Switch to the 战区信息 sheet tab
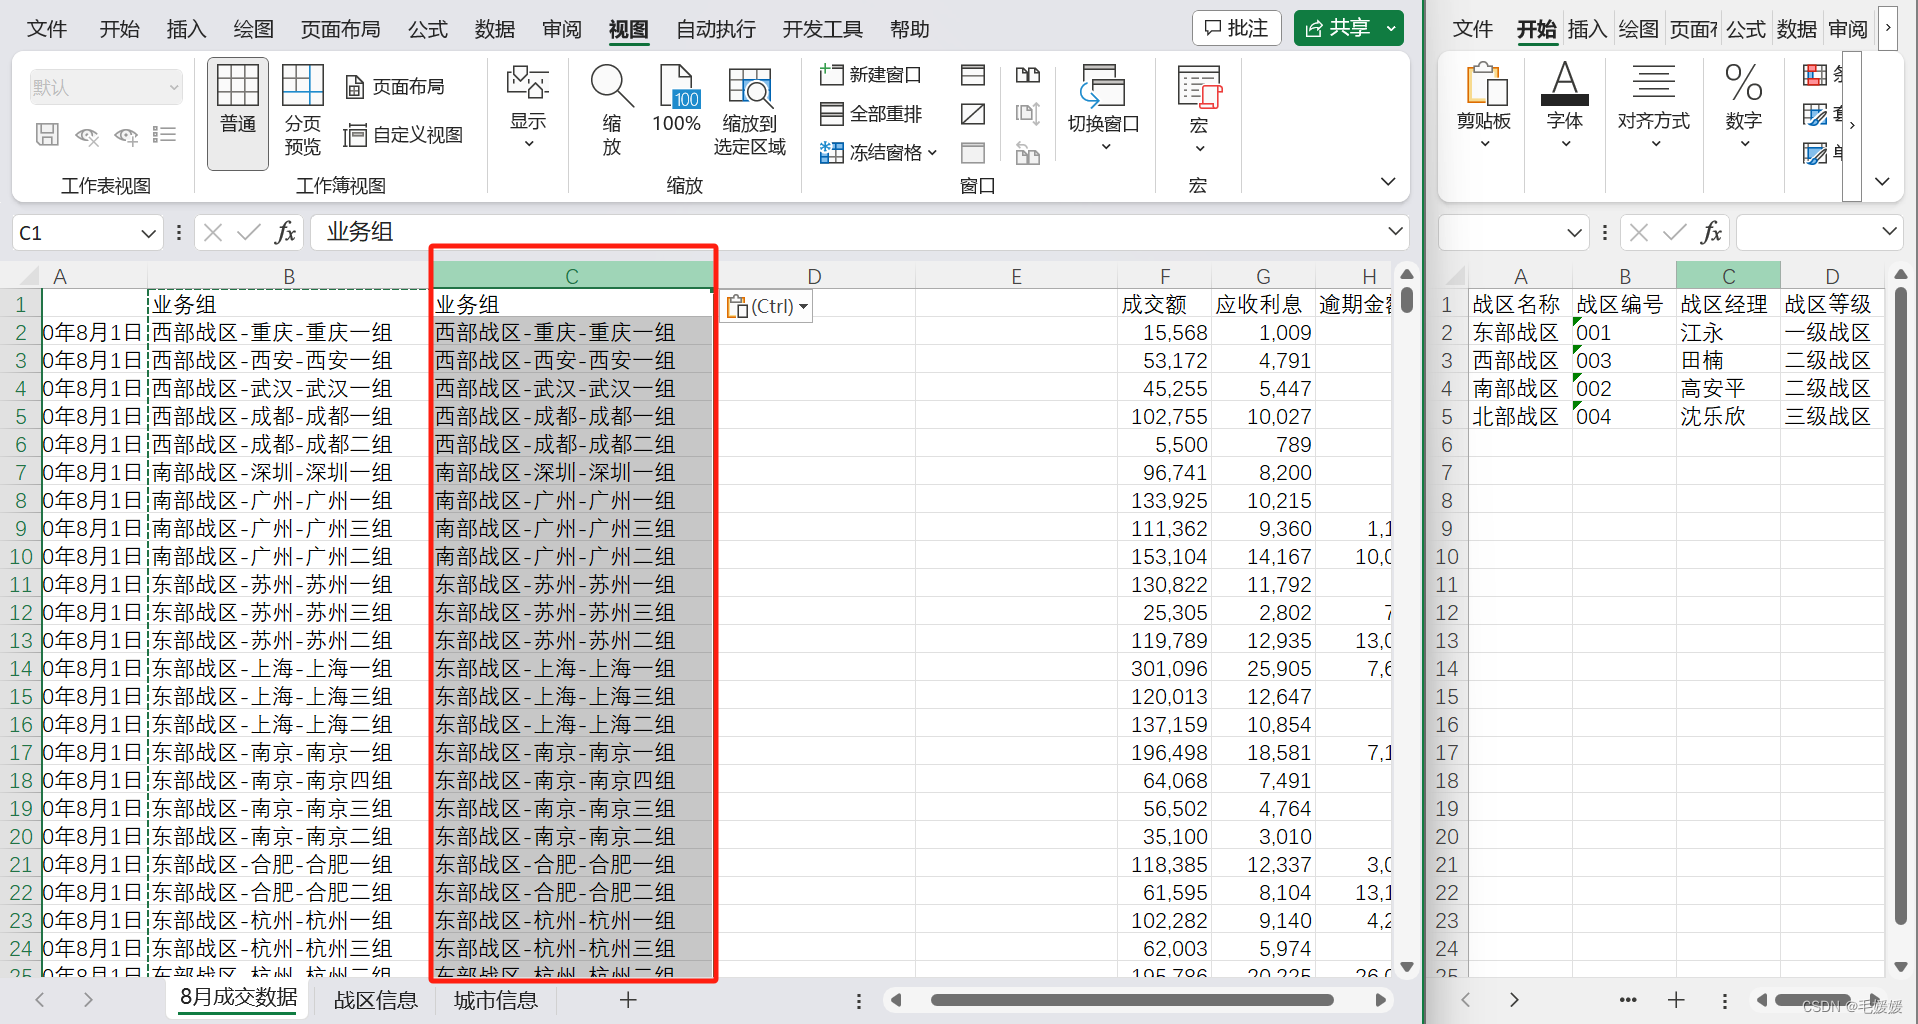This screenshot has width=1918, height=1024. click(x=375, y=1000)
